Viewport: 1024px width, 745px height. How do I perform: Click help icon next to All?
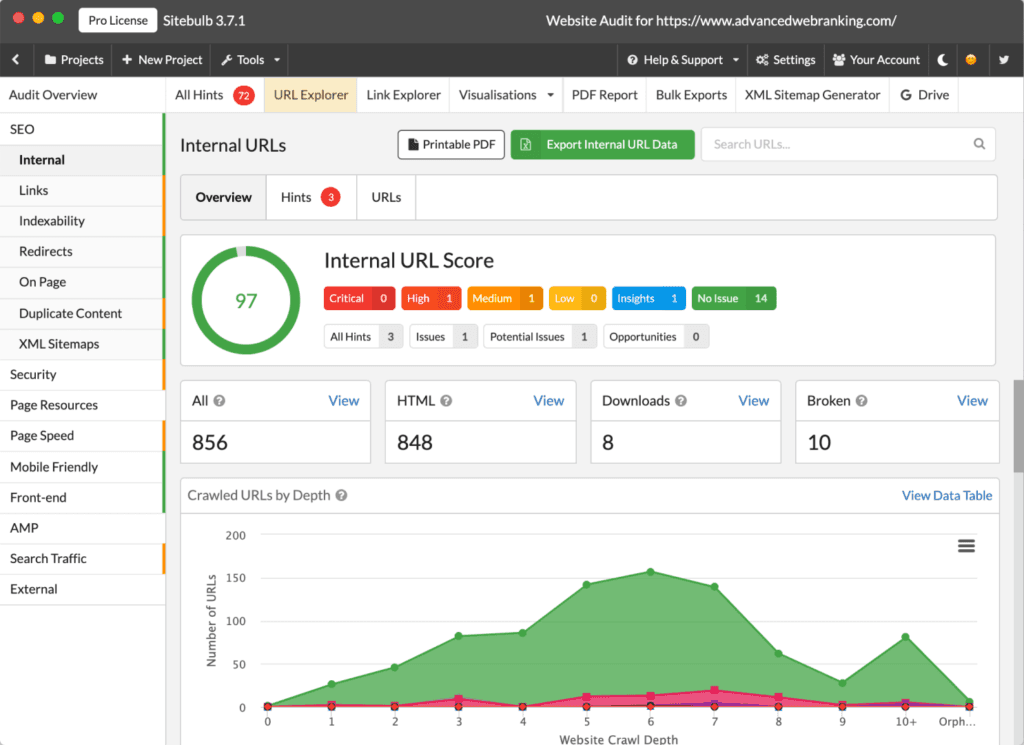[x=219, y=401]
